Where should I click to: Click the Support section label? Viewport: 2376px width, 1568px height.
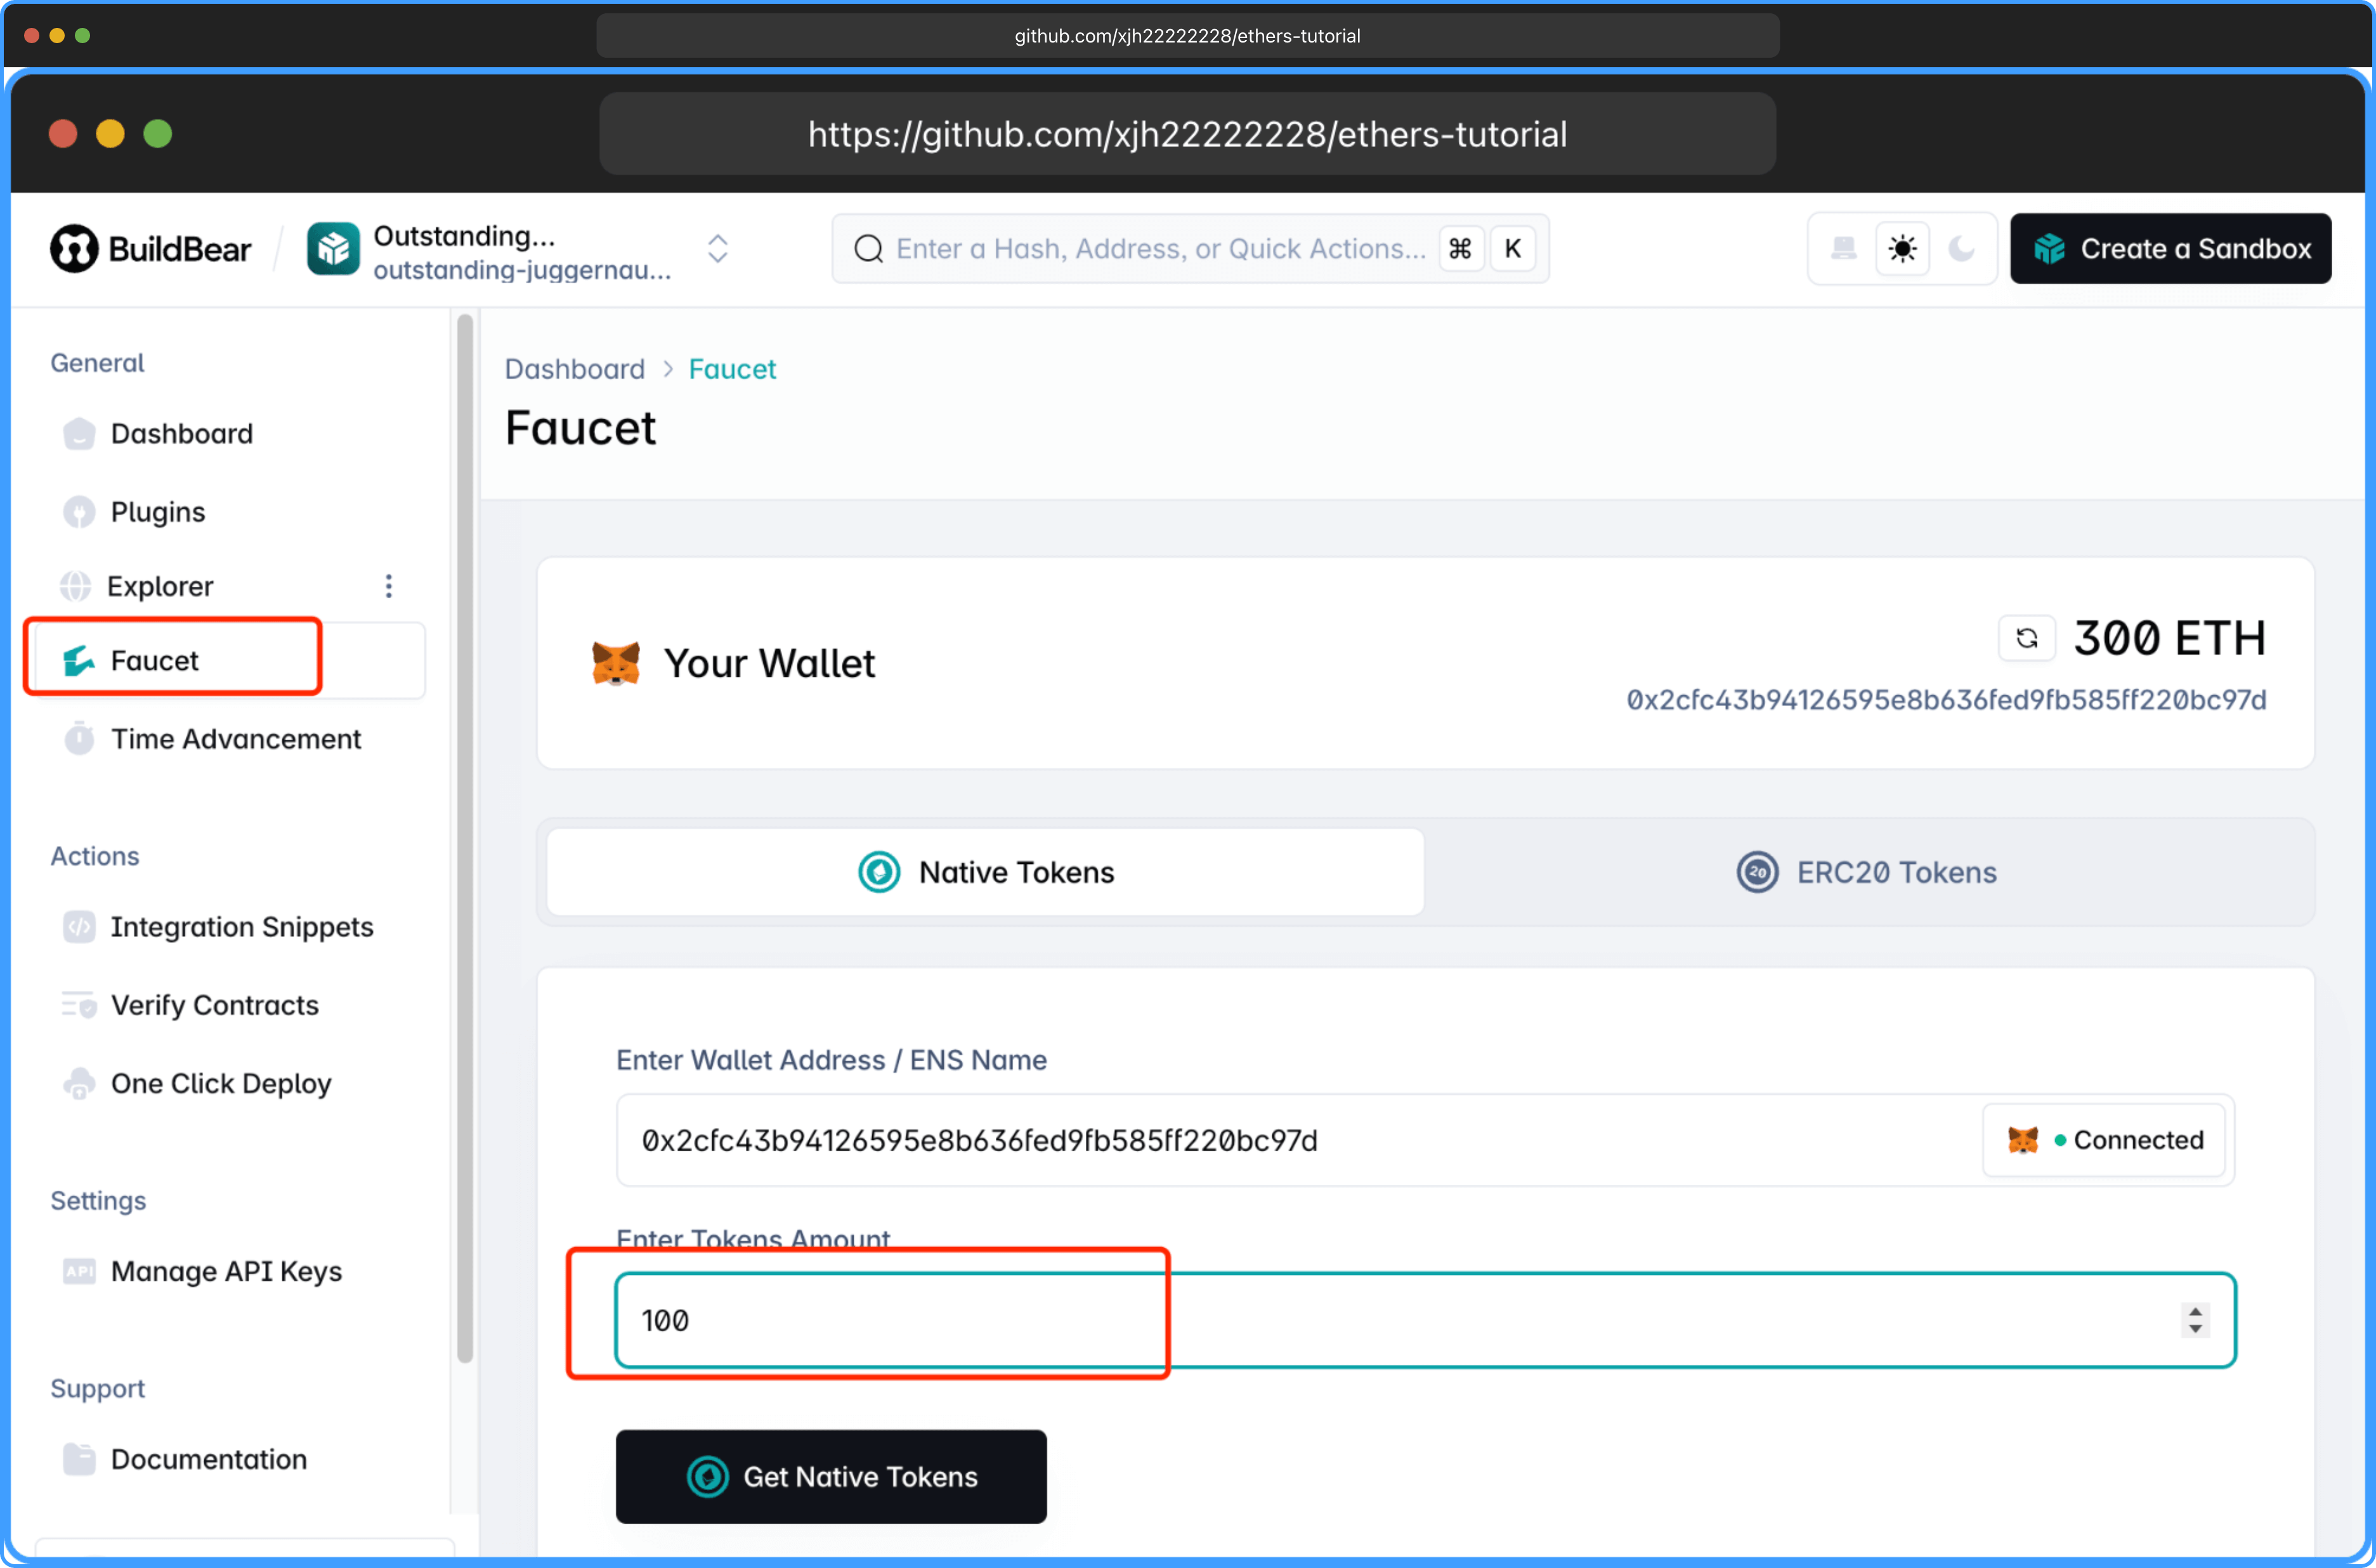click(97, 1388)
